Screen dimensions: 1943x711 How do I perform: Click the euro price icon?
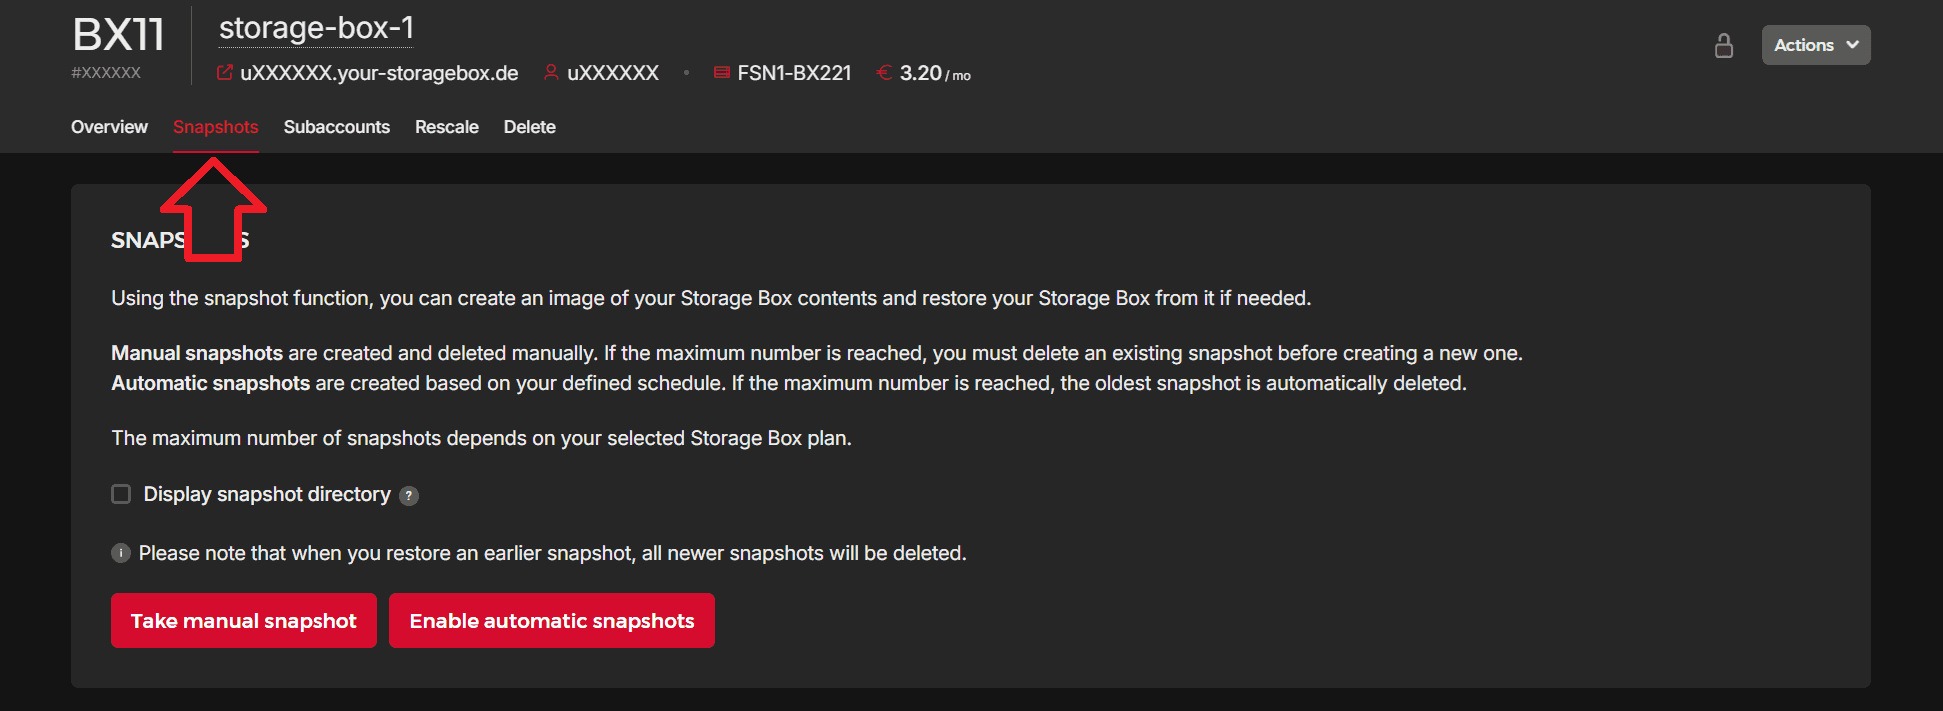884,73
